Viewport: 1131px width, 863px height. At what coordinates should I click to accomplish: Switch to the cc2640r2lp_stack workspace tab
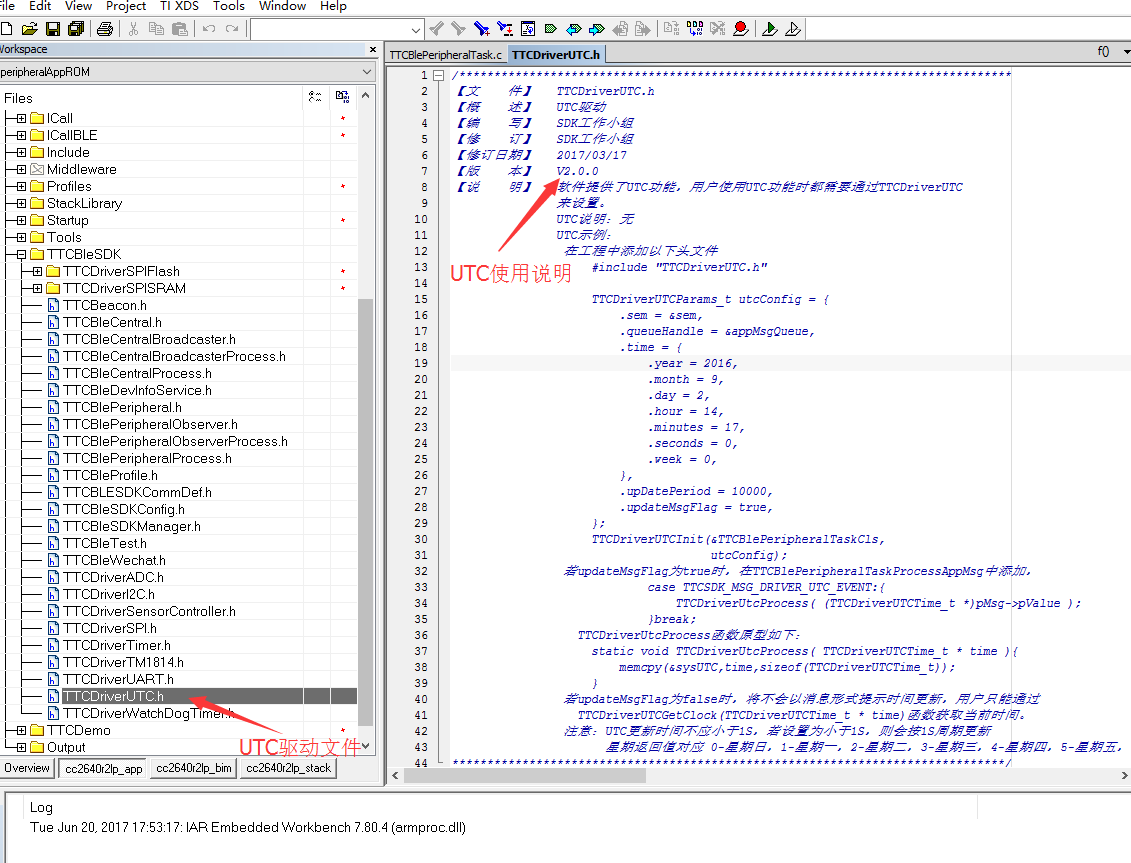click(289, 768)
